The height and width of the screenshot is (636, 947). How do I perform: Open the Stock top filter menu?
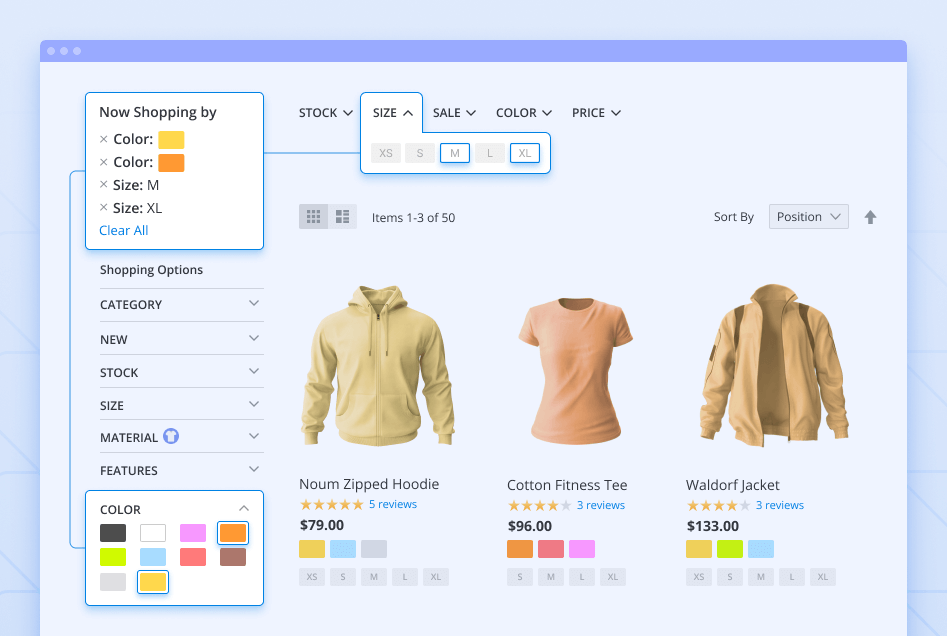pos(325,113)
